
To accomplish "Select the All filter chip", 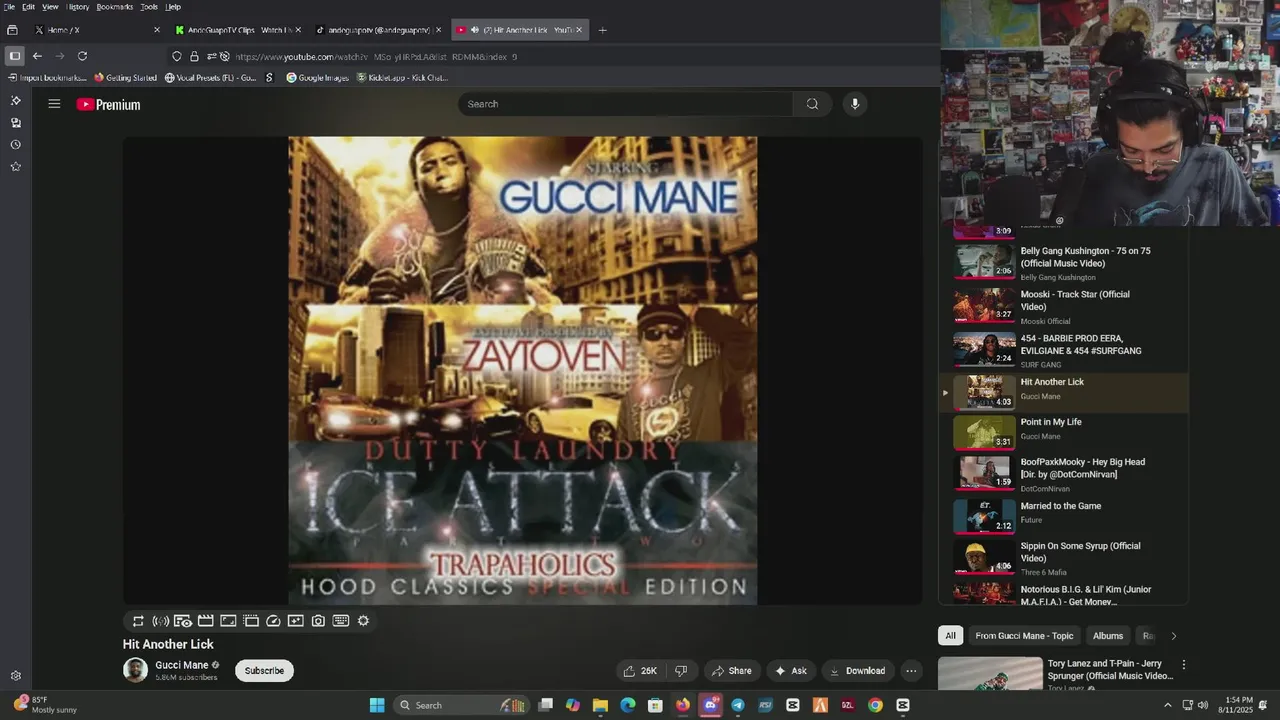I will coord(950,636).
